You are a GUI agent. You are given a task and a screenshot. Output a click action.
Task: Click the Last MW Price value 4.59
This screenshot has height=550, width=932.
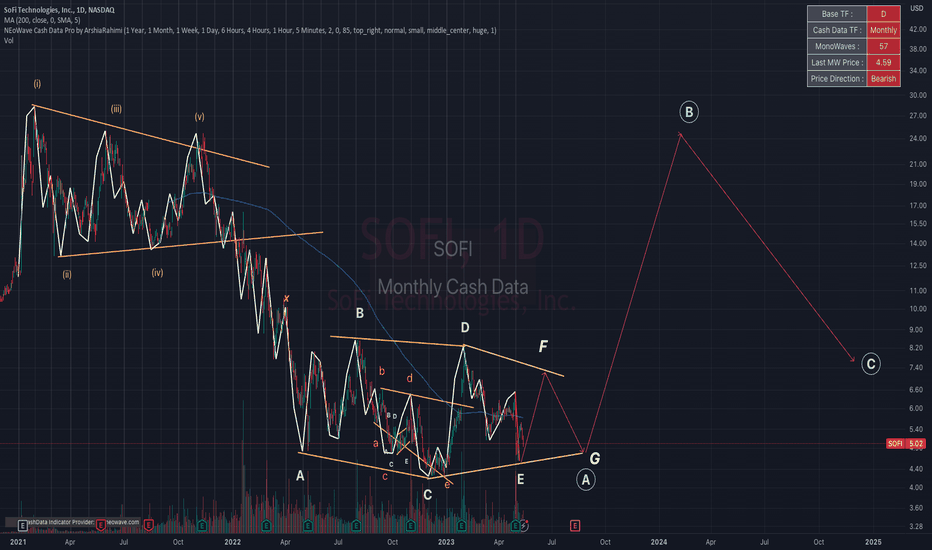[883, 62]
